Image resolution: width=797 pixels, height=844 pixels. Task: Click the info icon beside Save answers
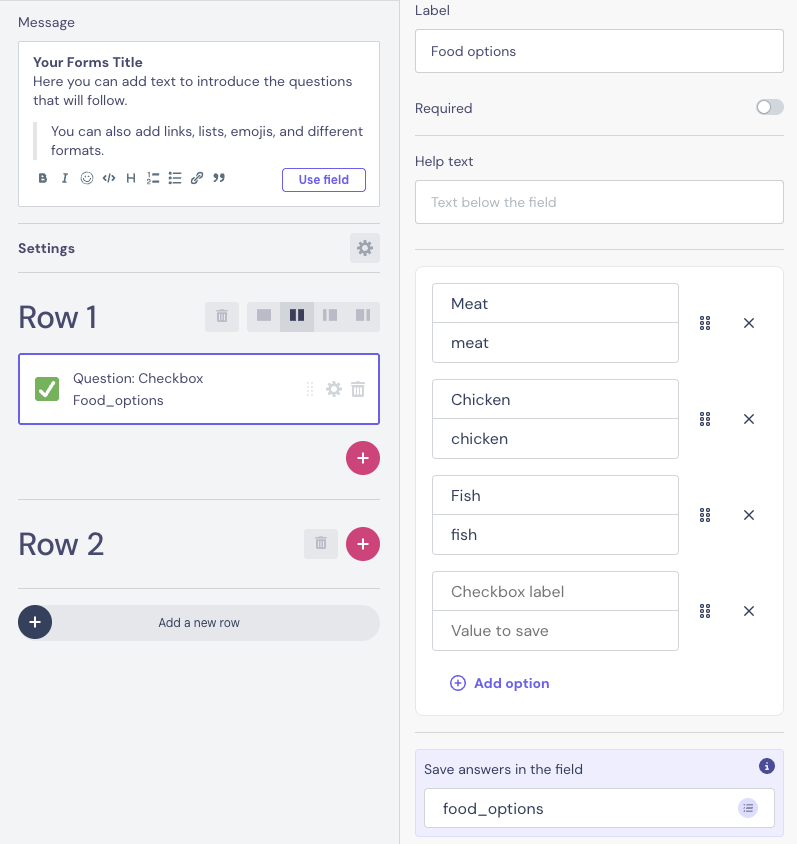pos(767,766)
